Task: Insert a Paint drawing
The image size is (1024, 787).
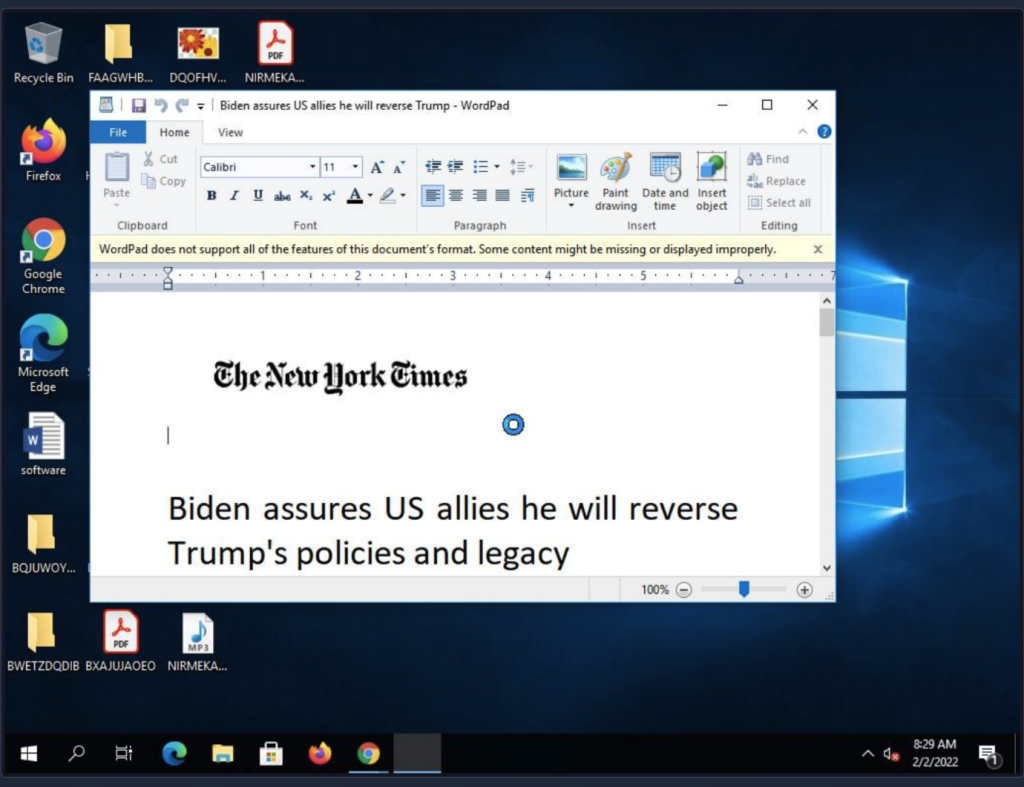Action: click(615, 181)
